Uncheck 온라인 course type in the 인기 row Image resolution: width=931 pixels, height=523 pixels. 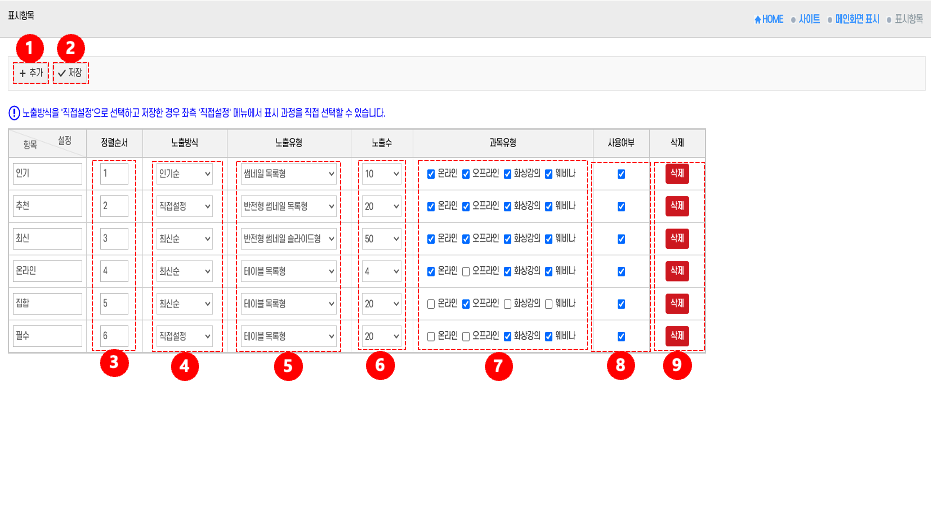[x=431, y=174]
